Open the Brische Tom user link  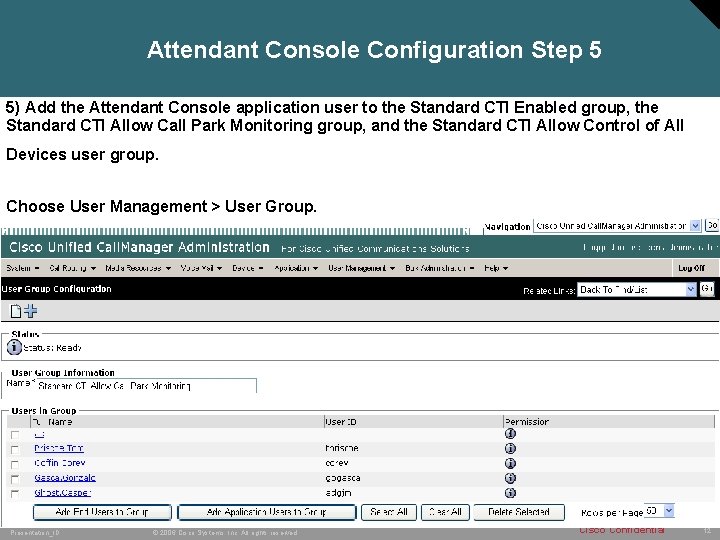coord(59,448)
